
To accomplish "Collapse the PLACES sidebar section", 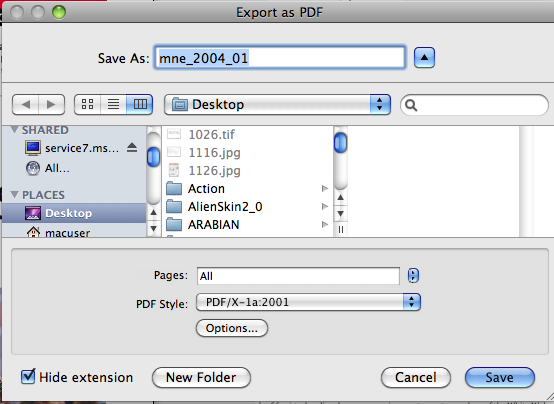I will point(14,195).
